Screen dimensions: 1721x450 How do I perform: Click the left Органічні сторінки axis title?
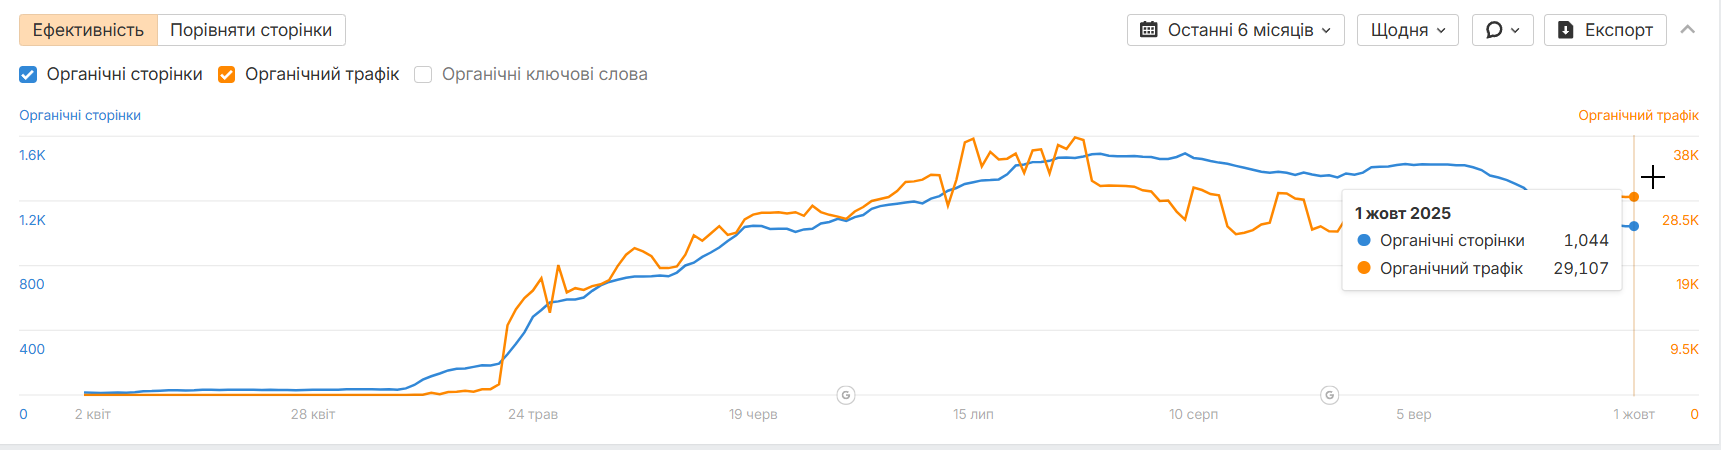[80, 115]
